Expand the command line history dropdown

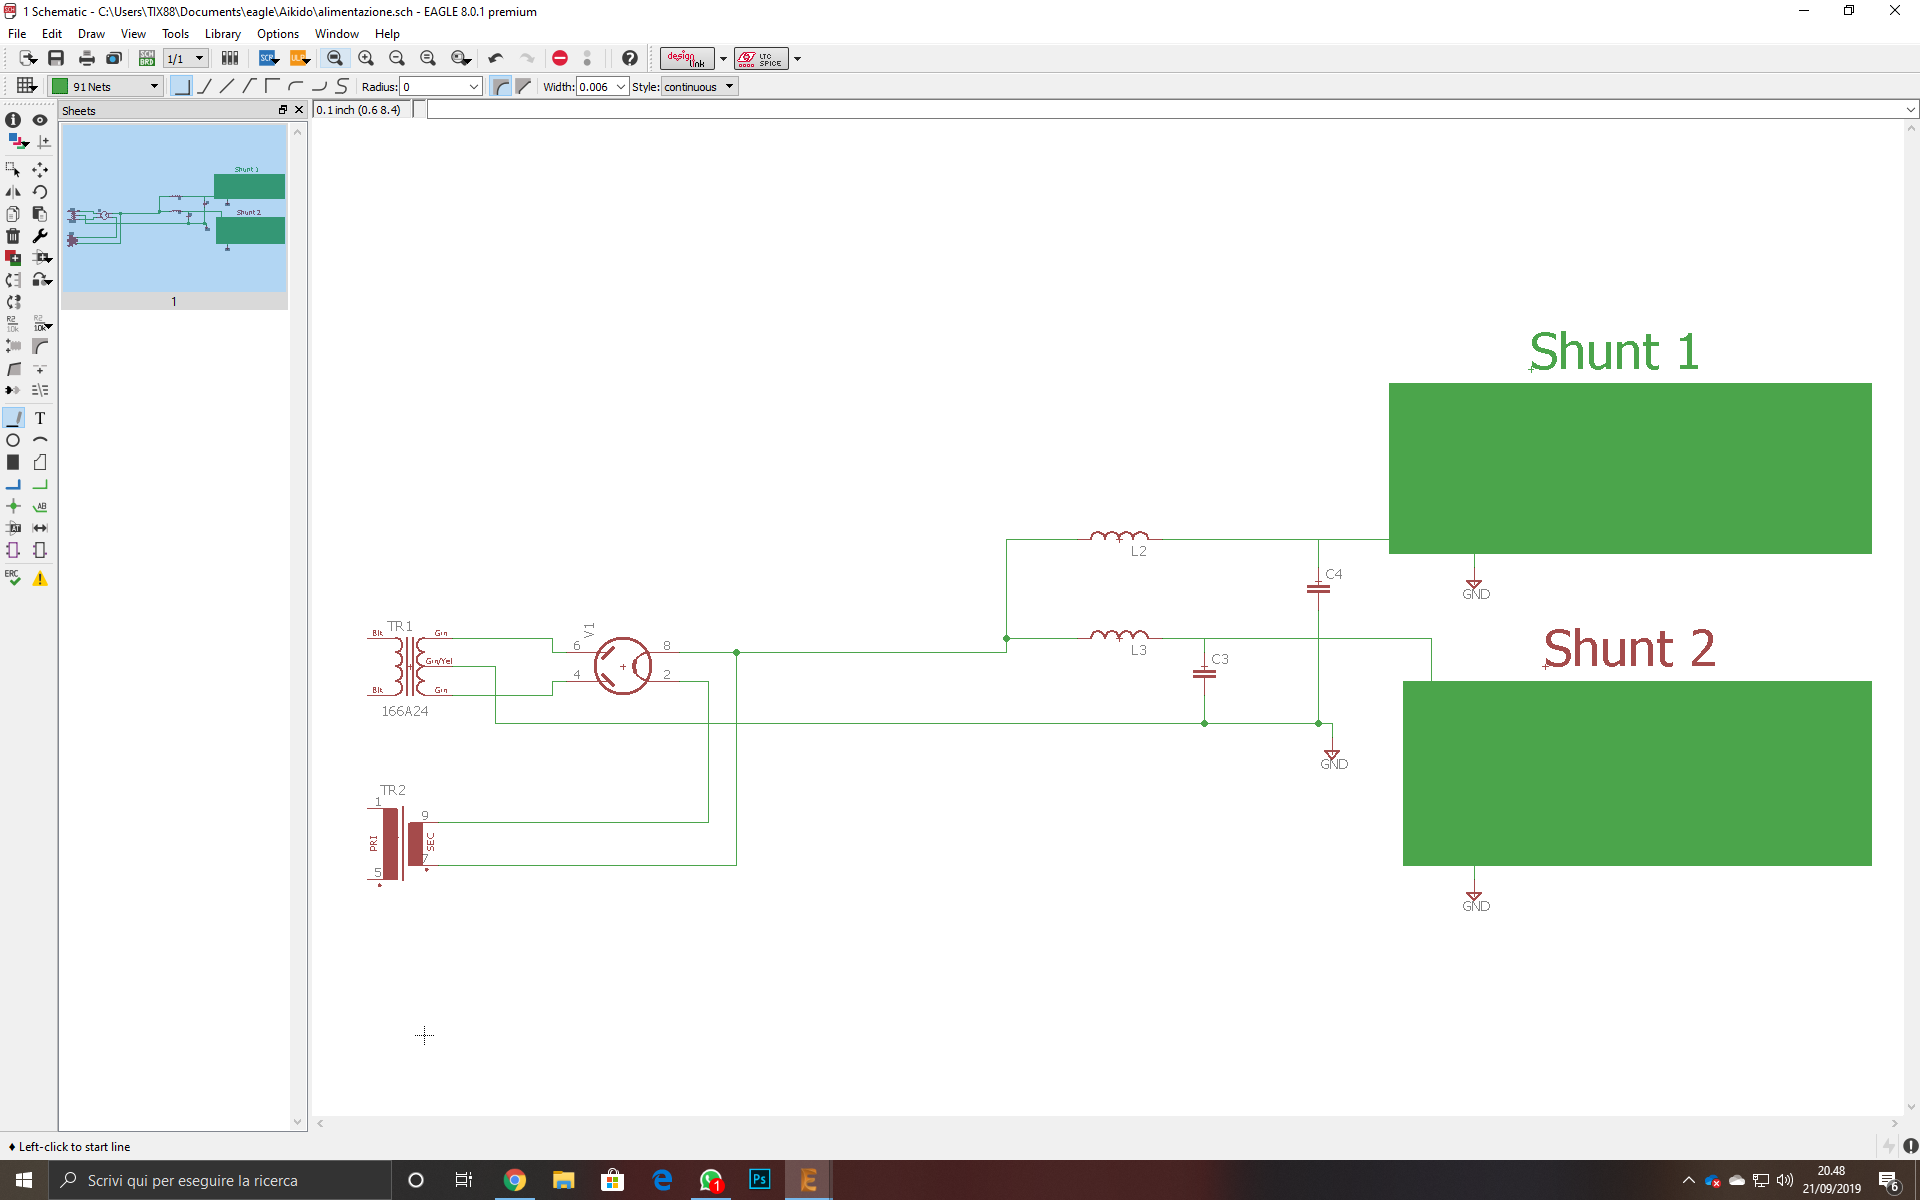[x=1911, y=110]
